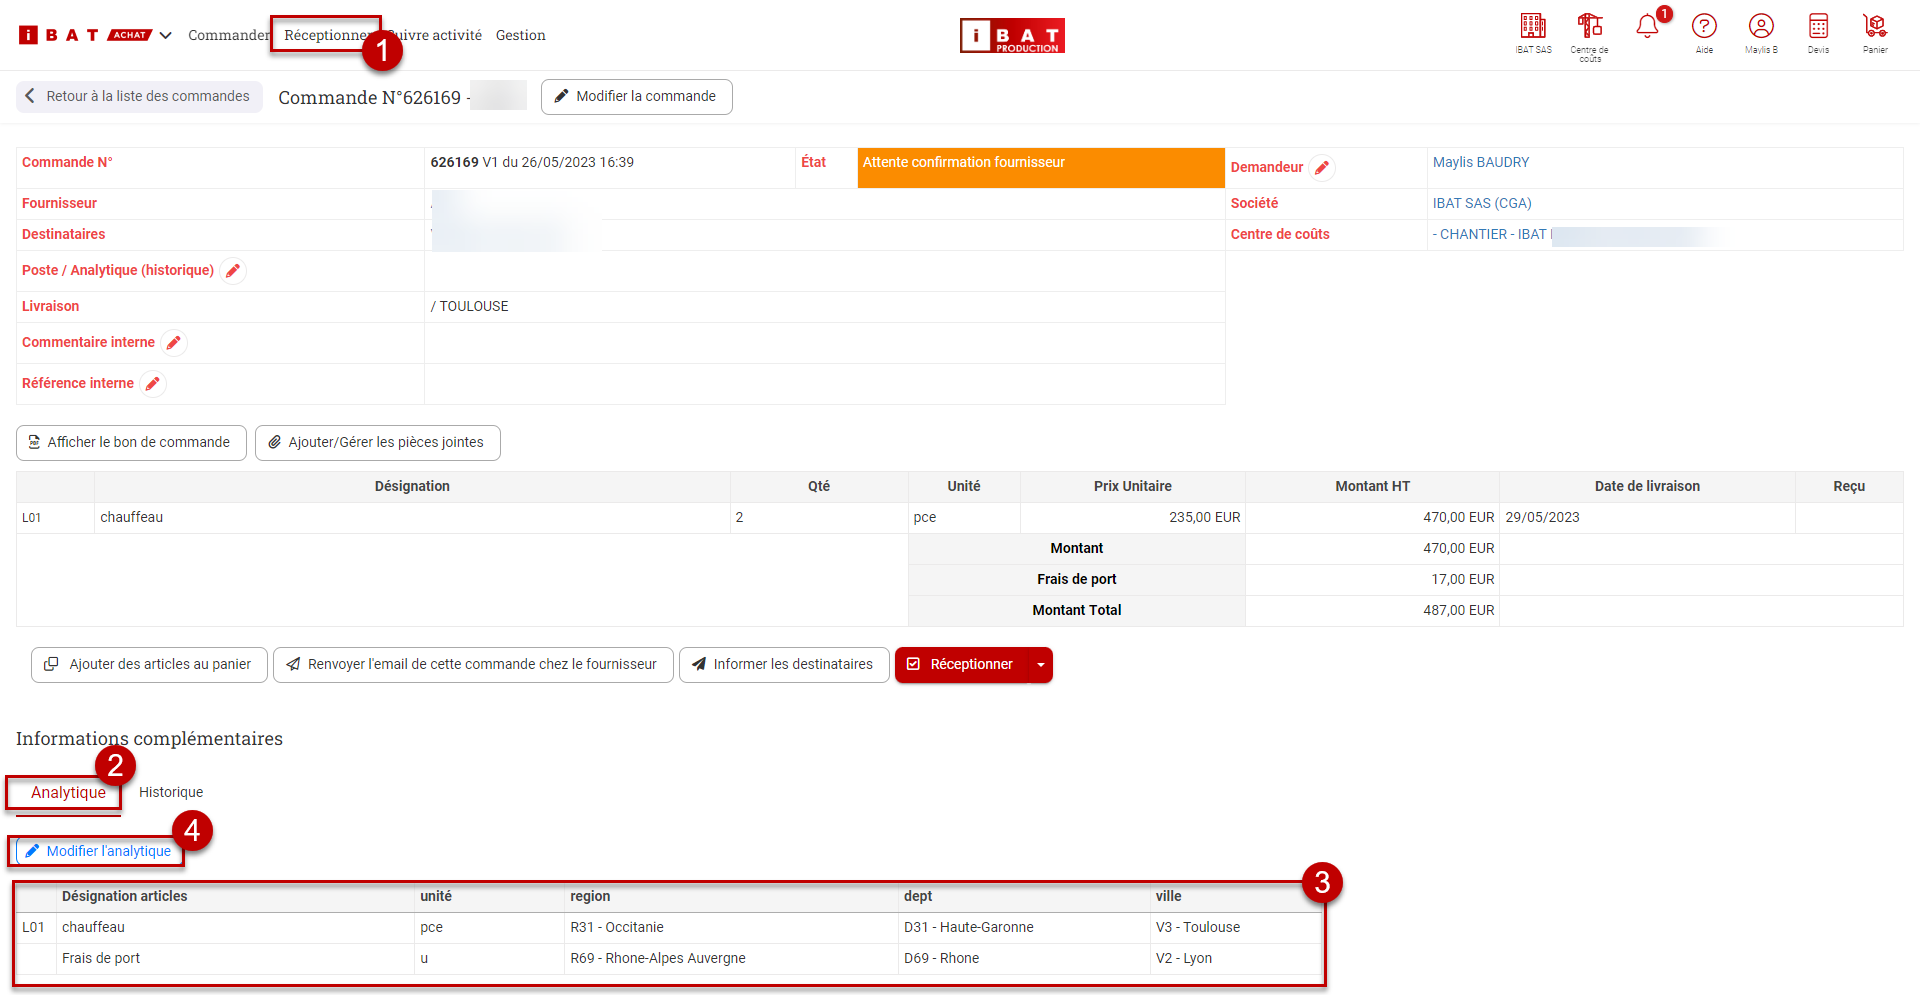Select the Analytique tab
This screenshot has width=1920, height=995.
pos(68,792)
